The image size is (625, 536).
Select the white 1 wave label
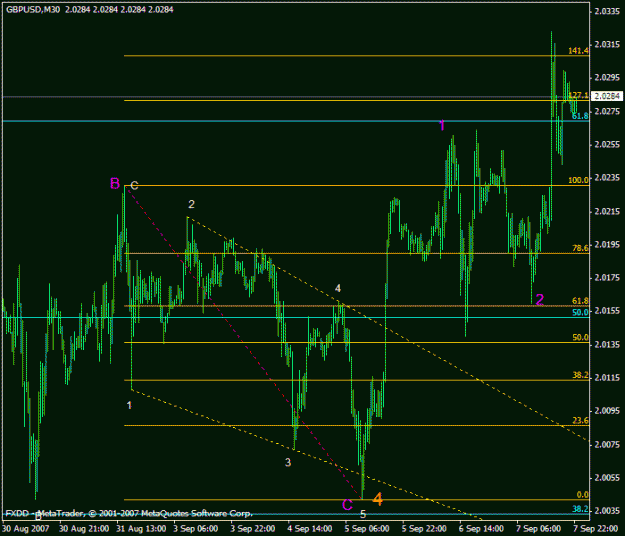[129, 405]
